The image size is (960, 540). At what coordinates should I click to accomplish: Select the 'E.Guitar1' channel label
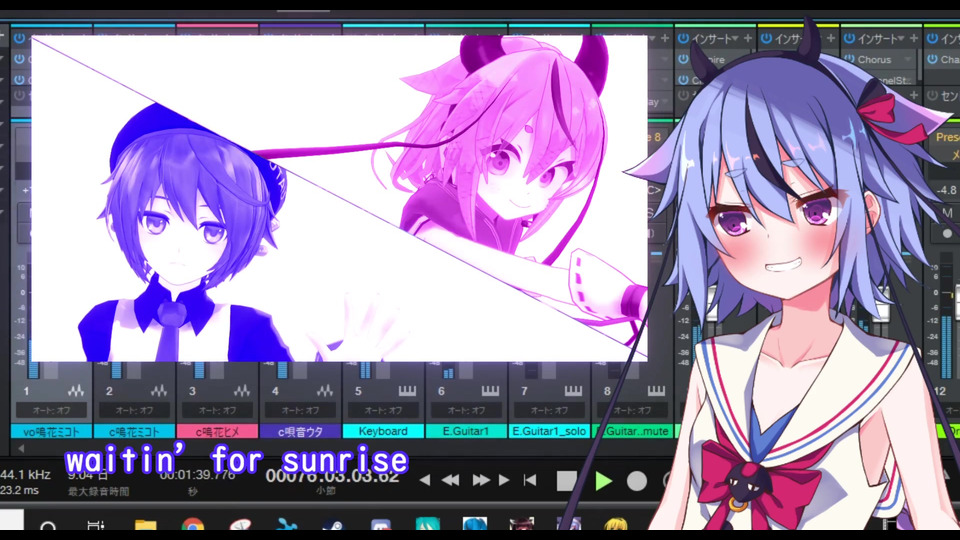click(466, 432)
